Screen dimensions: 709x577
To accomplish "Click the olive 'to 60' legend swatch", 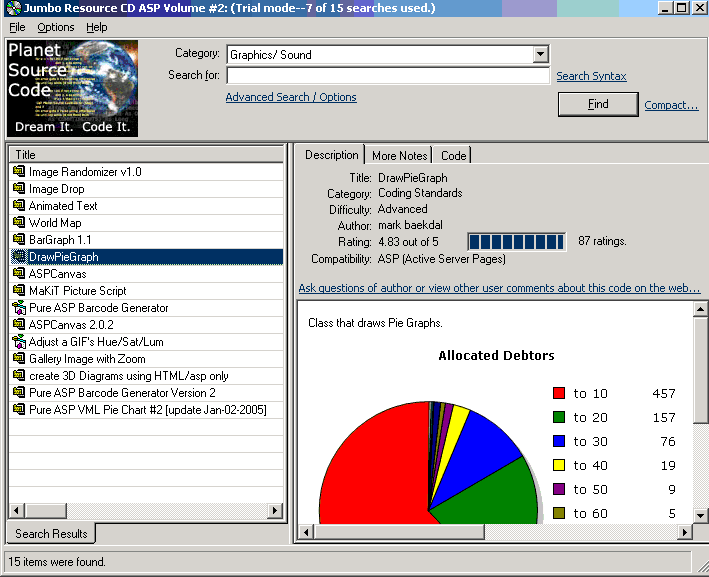I will pos(559,513).
